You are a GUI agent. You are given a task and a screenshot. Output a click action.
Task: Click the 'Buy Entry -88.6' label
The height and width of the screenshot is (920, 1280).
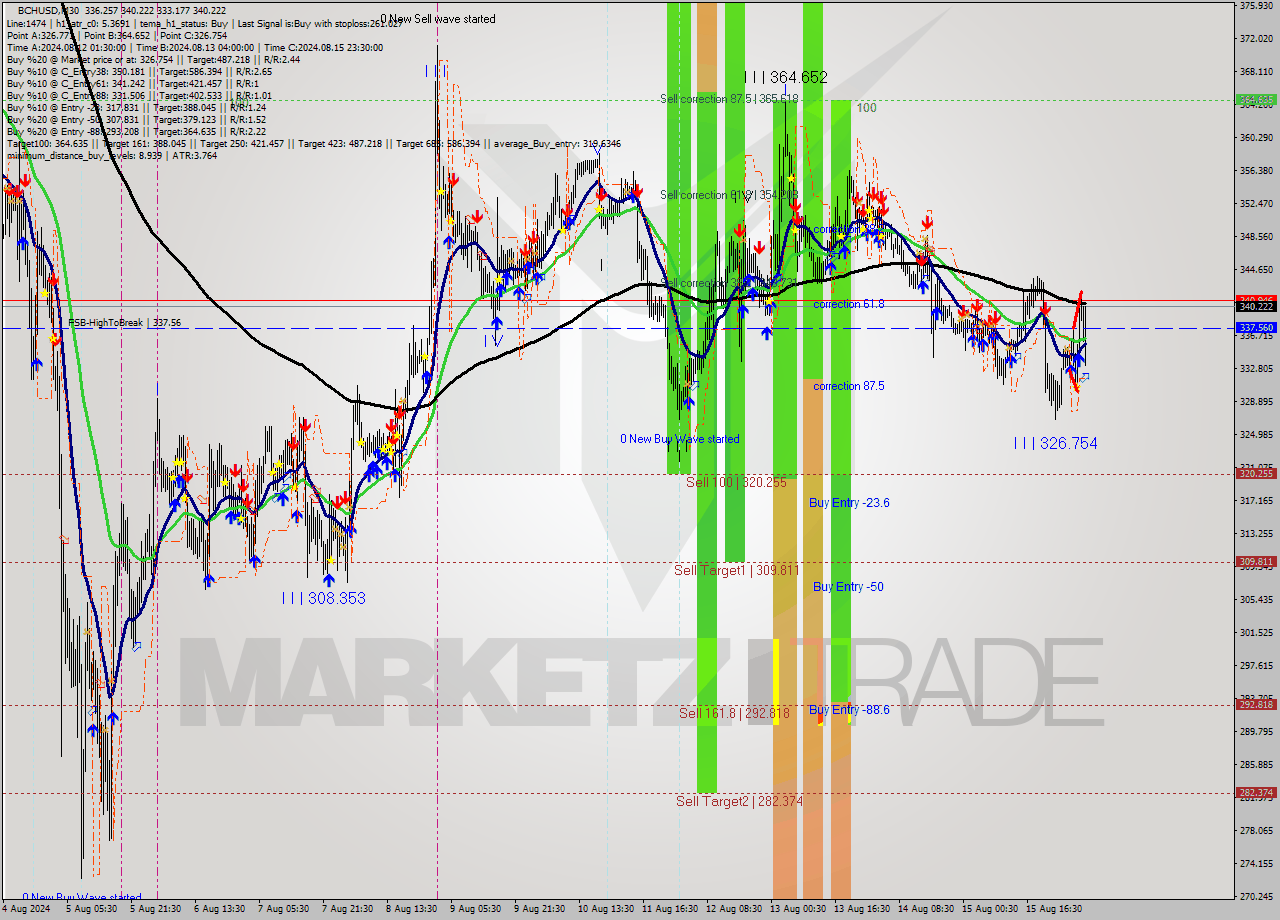pos(849,710)
